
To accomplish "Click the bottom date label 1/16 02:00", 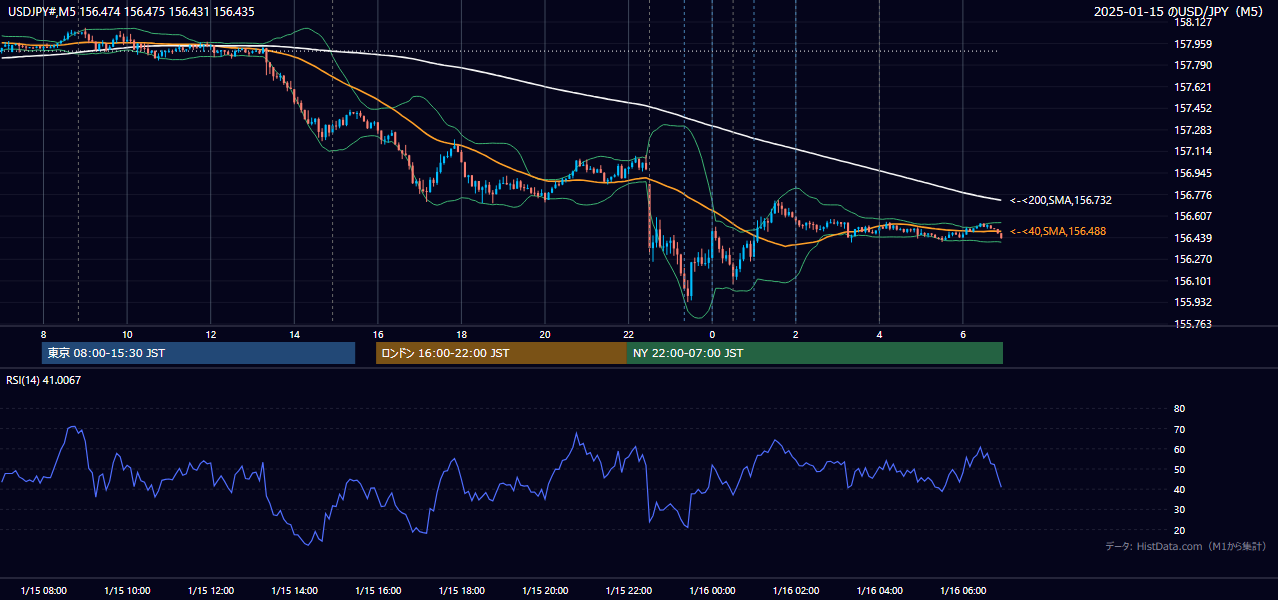I will pos(795,591).
